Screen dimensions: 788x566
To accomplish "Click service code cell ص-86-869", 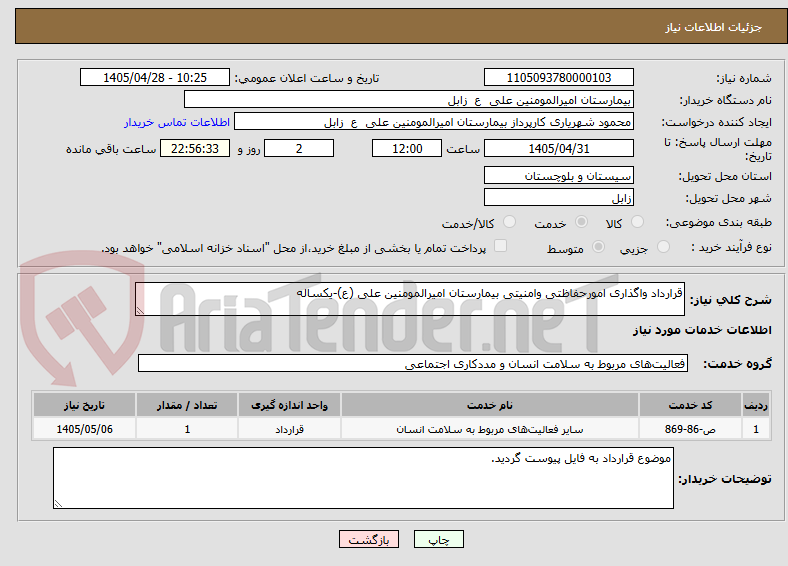I will pyautogui.click(x=690, y=429).
